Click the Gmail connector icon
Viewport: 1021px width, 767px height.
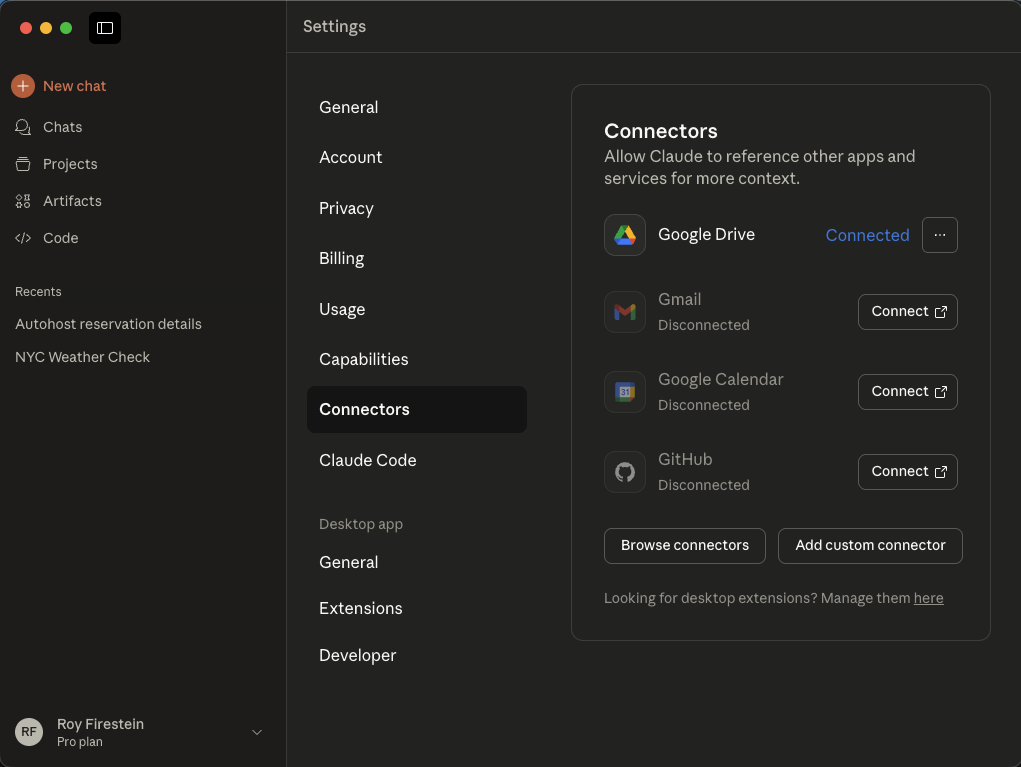point(624,311)
